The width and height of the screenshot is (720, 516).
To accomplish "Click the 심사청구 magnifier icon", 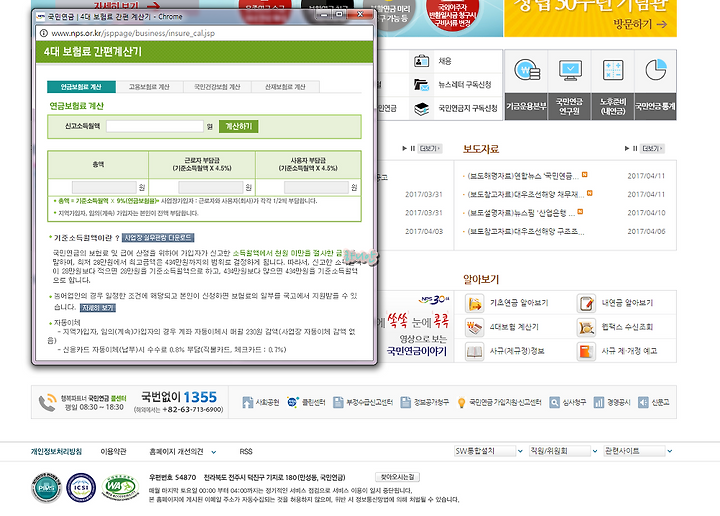I will click(555, 403).
